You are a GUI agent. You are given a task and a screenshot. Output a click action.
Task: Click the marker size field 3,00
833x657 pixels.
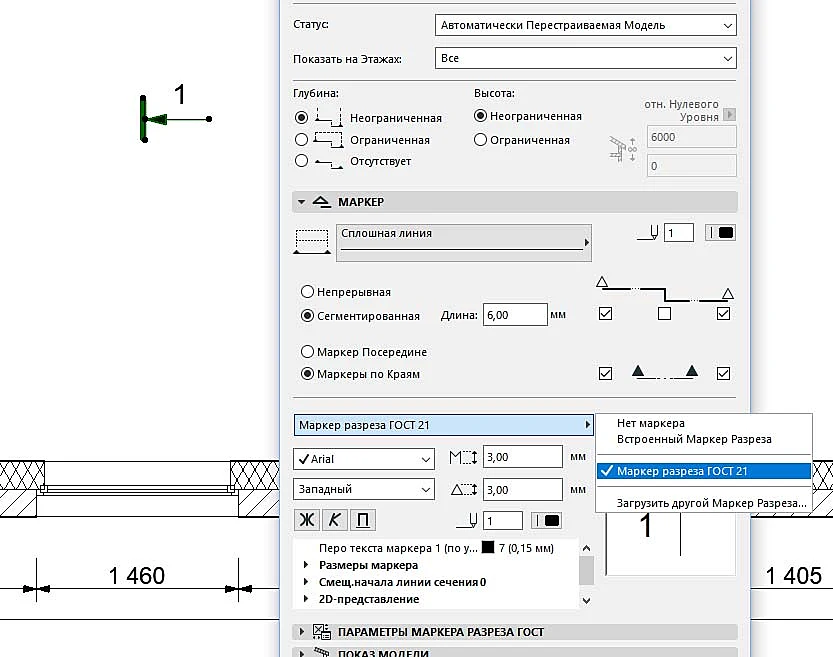523,490
